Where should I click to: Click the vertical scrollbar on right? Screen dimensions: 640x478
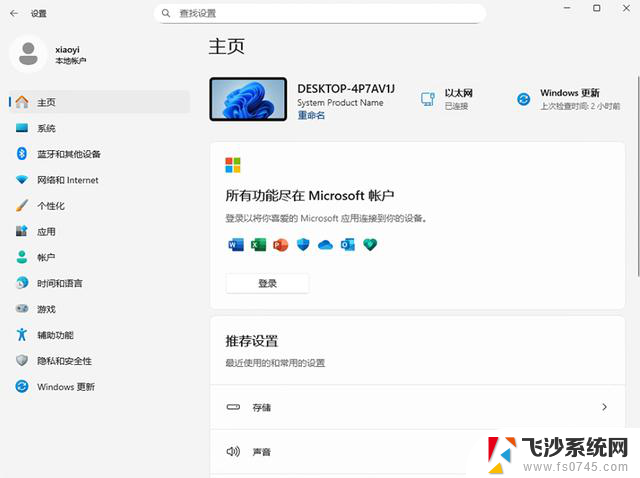638,176
